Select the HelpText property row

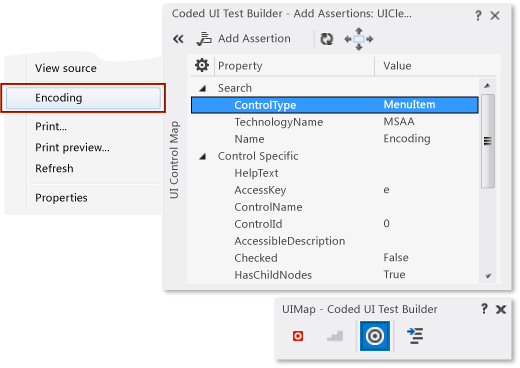[335, 173]
